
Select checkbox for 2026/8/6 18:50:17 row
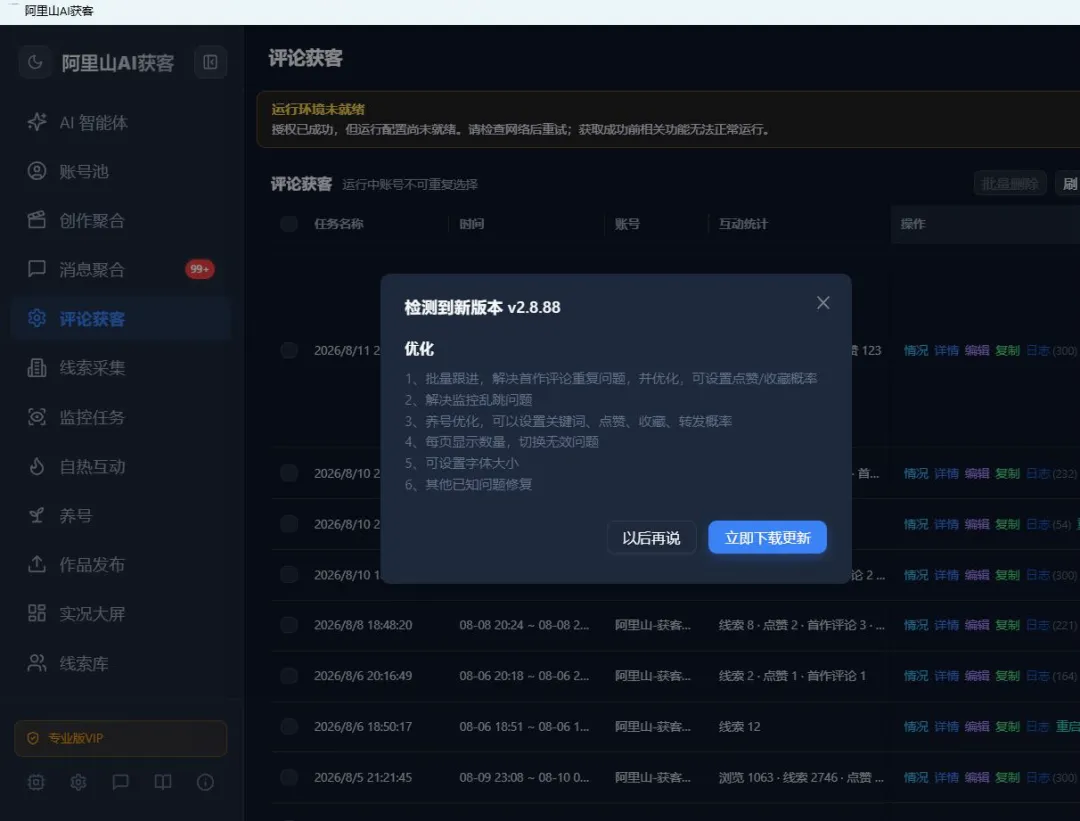pyautogui.click(x=289, y=727)
